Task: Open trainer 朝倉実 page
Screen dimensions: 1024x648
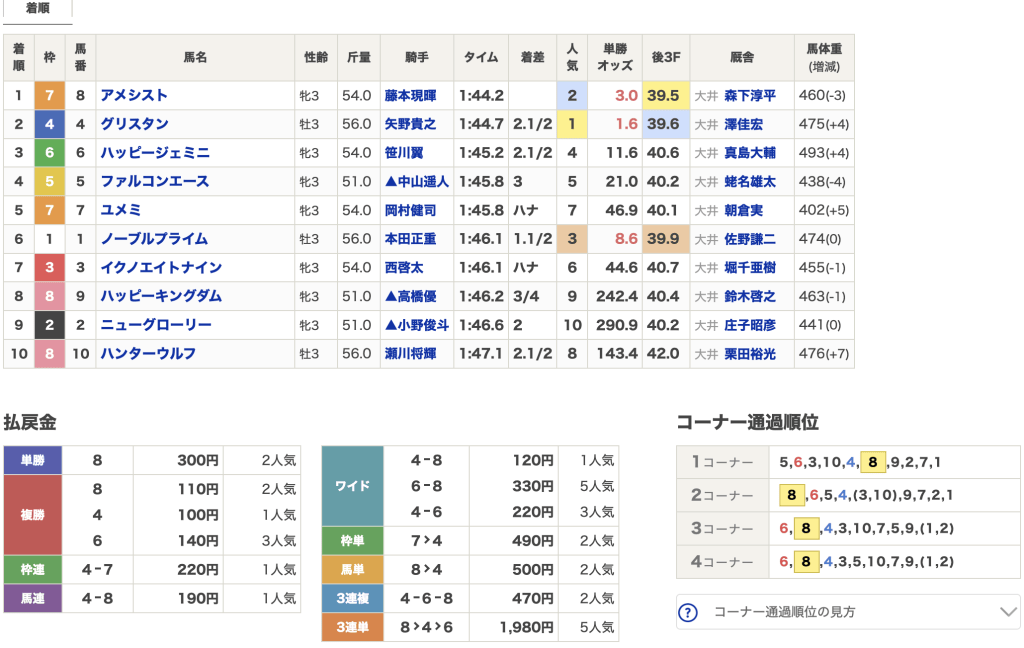Action: coord(743,210)
